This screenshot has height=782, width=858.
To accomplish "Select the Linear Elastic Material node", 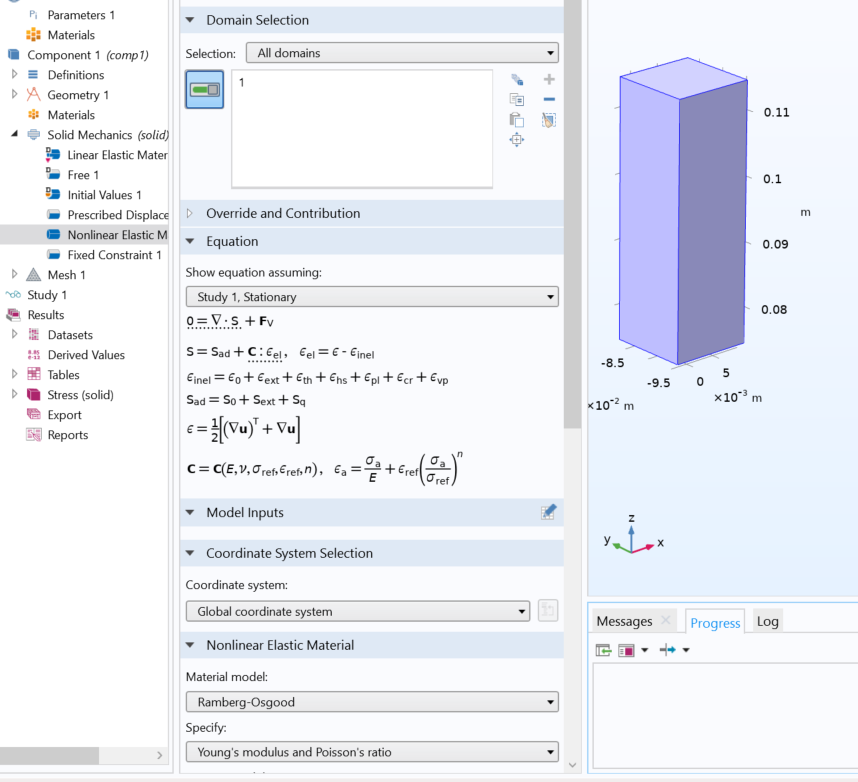I will pyautogui.click(x=117, y=155).
